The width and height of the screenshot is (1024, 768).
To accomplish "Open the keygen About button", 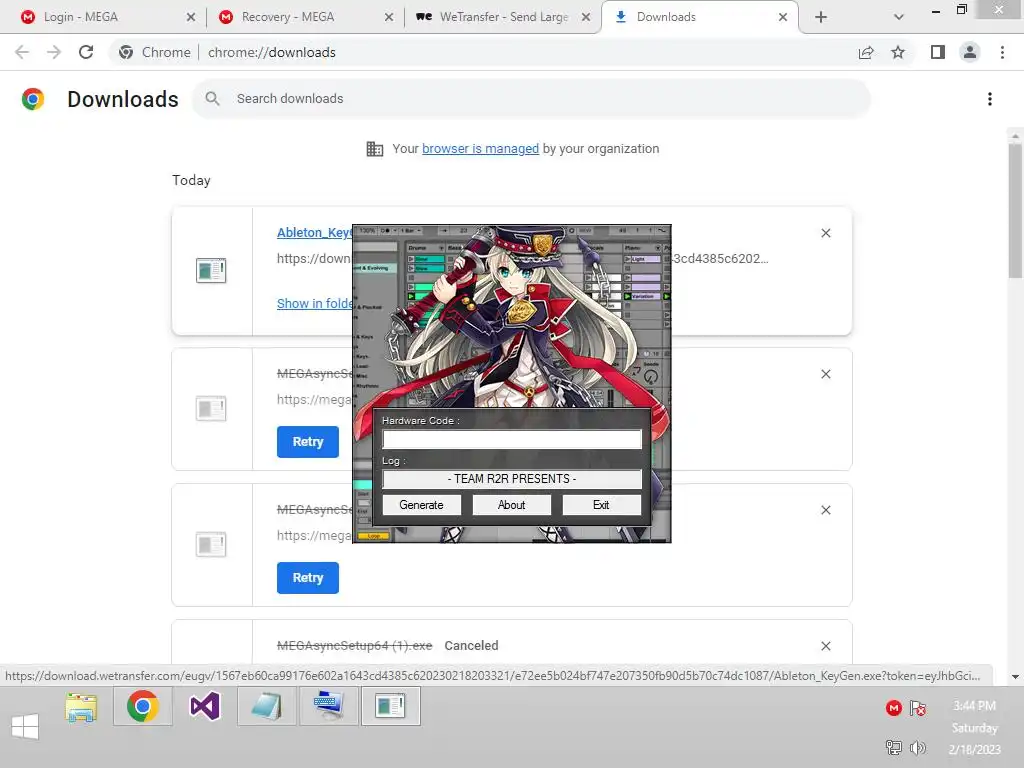I will point(511,505).
